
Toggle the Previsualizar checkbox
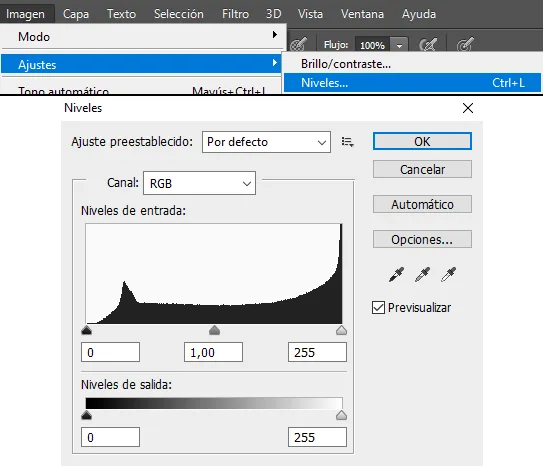[378, 307]
